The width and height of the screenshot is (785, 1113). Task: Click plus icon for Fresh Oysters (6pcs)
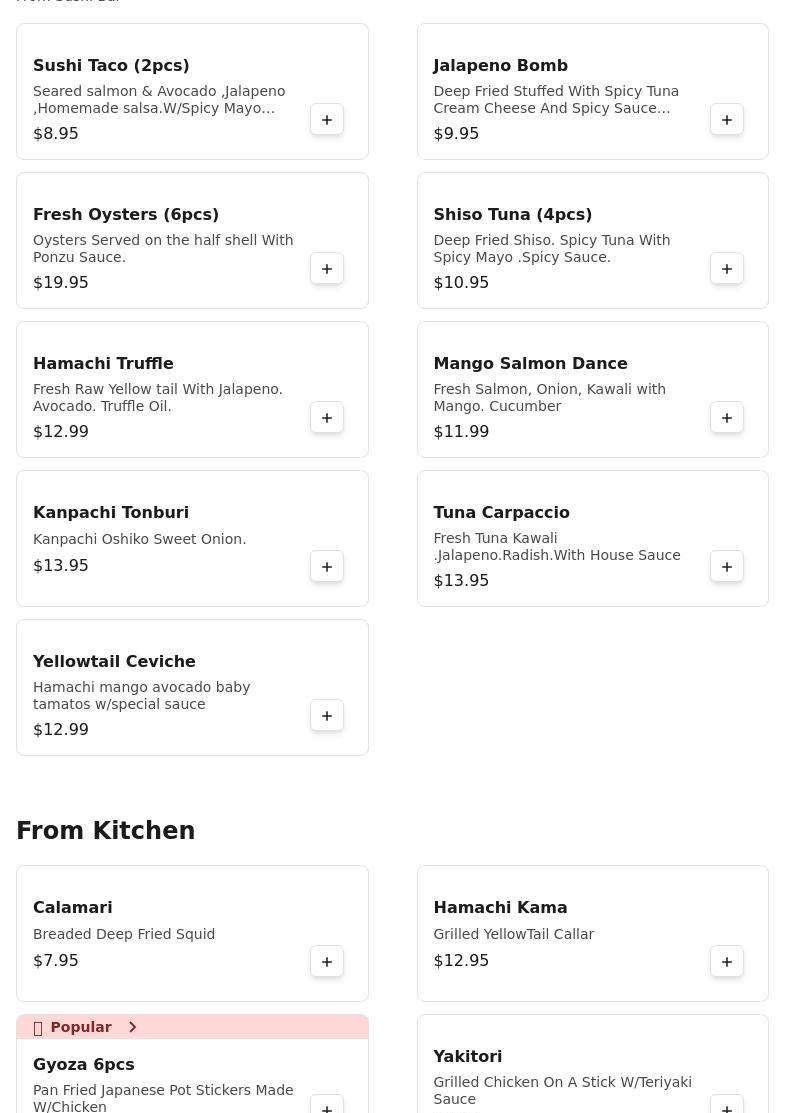click(327, 269)
